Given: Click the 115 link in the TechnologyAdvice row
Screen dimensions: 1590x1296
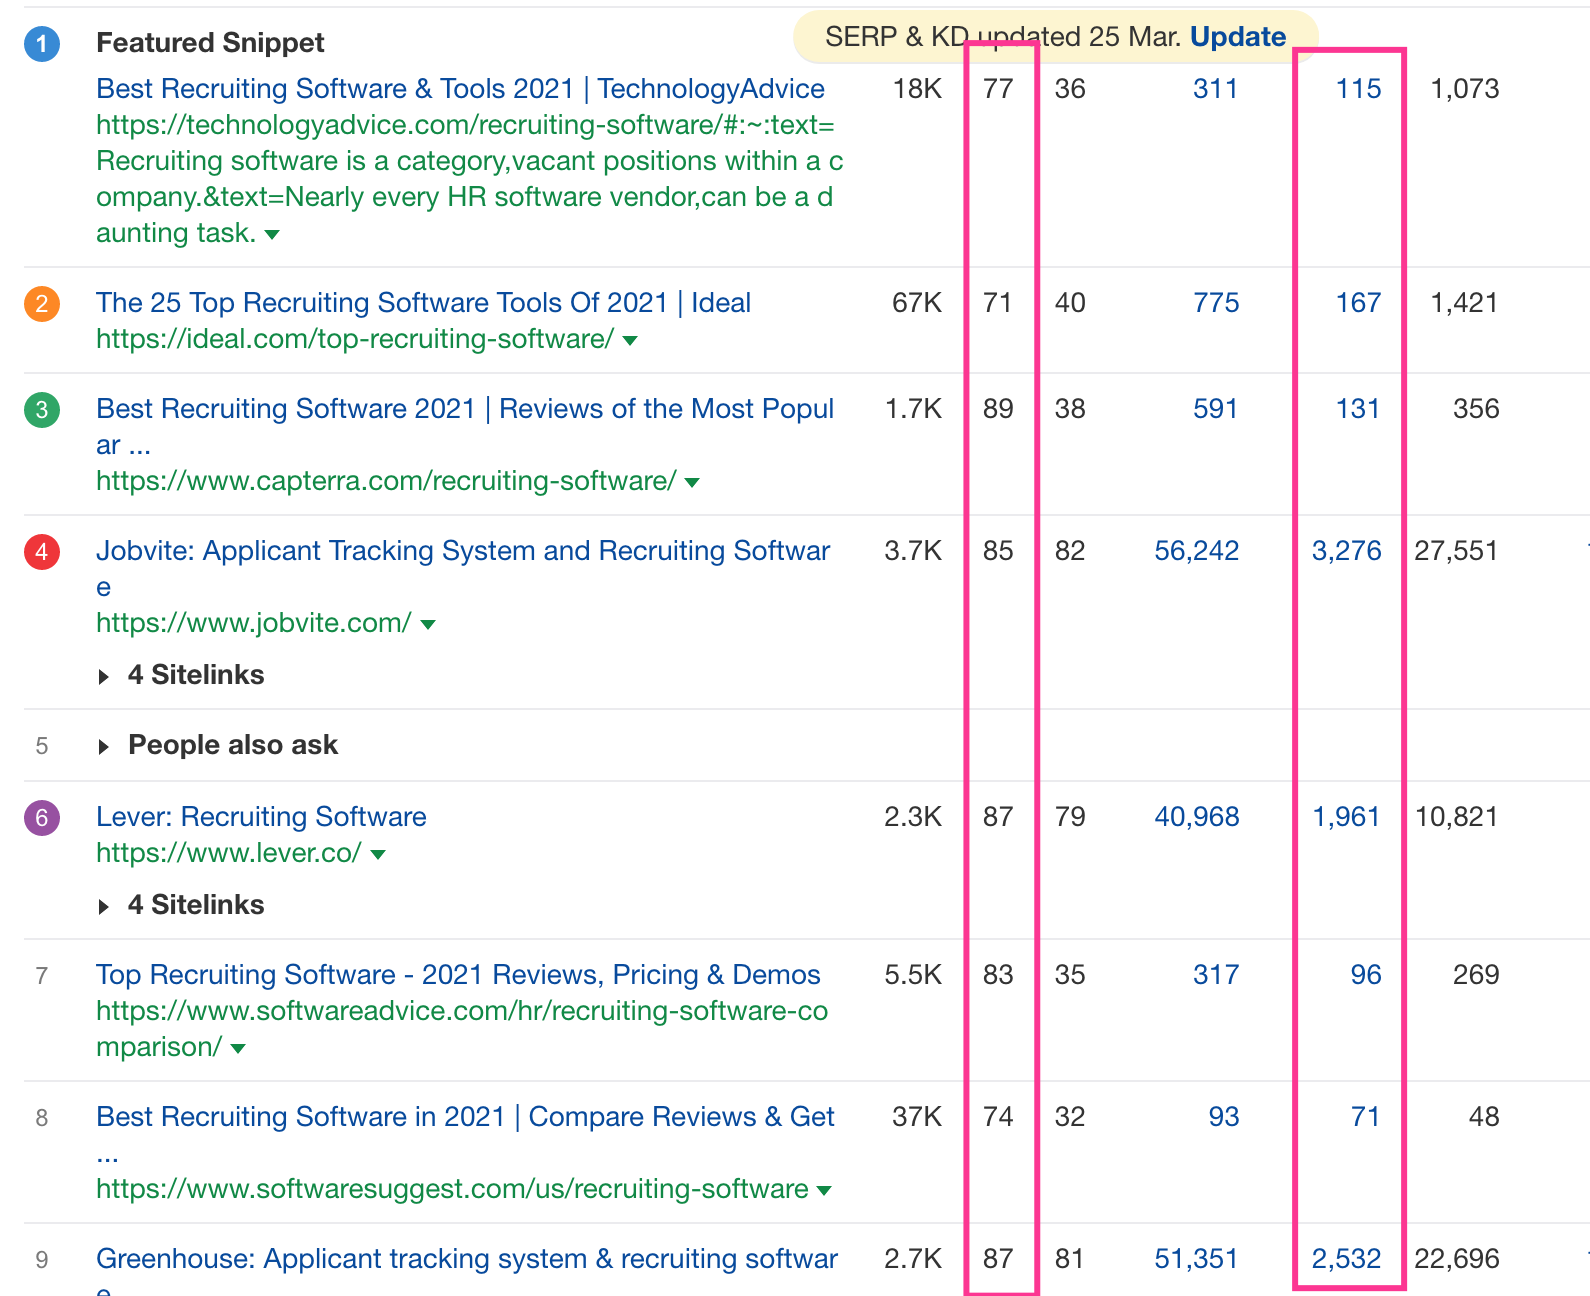Looking at the screenshot, I should coord(1358,89).
